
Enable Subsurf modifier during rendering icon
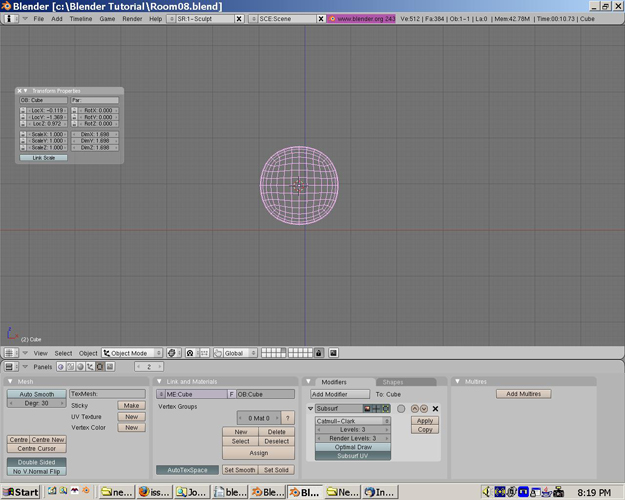368,409
